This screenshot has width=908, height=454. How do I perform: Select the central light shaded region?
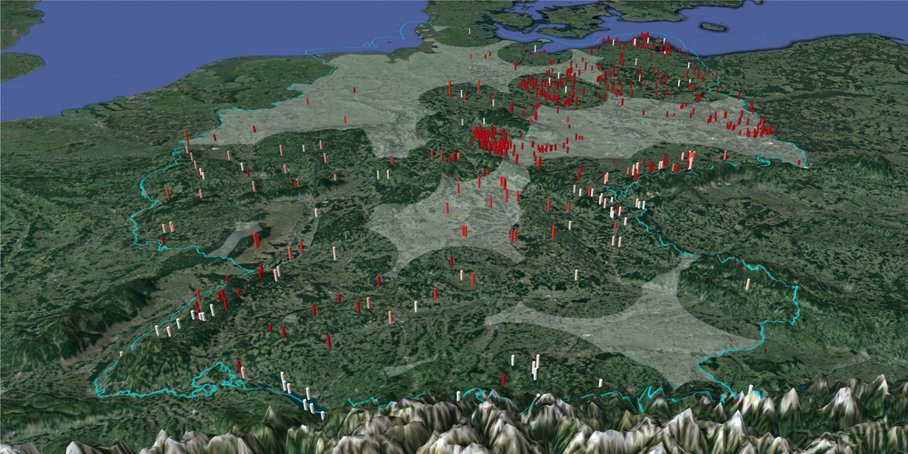coord(445,220)
